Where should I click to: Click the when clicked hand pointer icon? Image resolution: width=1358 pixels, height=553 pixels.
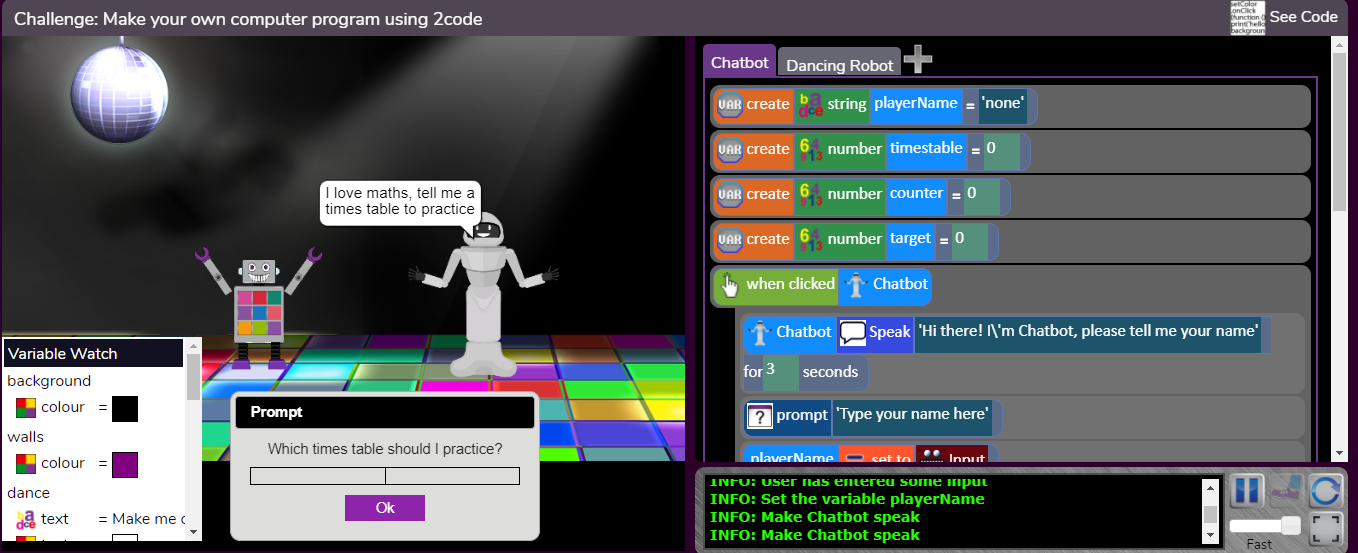(x=729, y=285)
